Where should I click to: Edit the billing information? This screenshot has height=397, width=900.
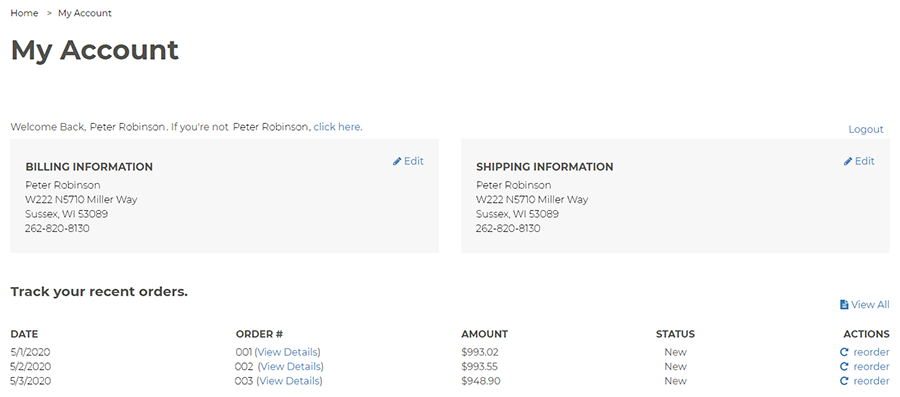point(413,162)
